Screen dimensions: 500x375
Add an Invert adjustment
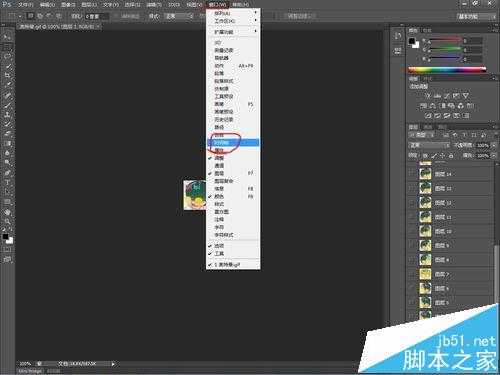tap(428, 116)
